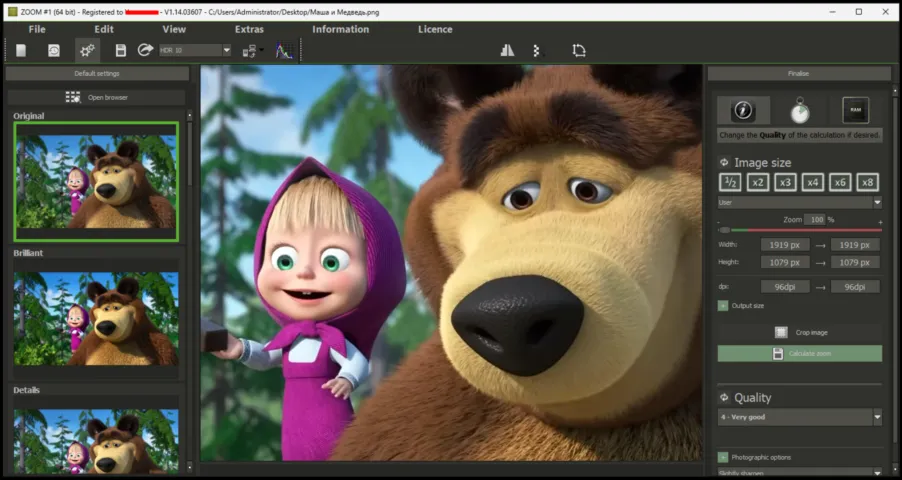902x480 pixels.
Task: Click the Default settings button
Action: [97, 73]
